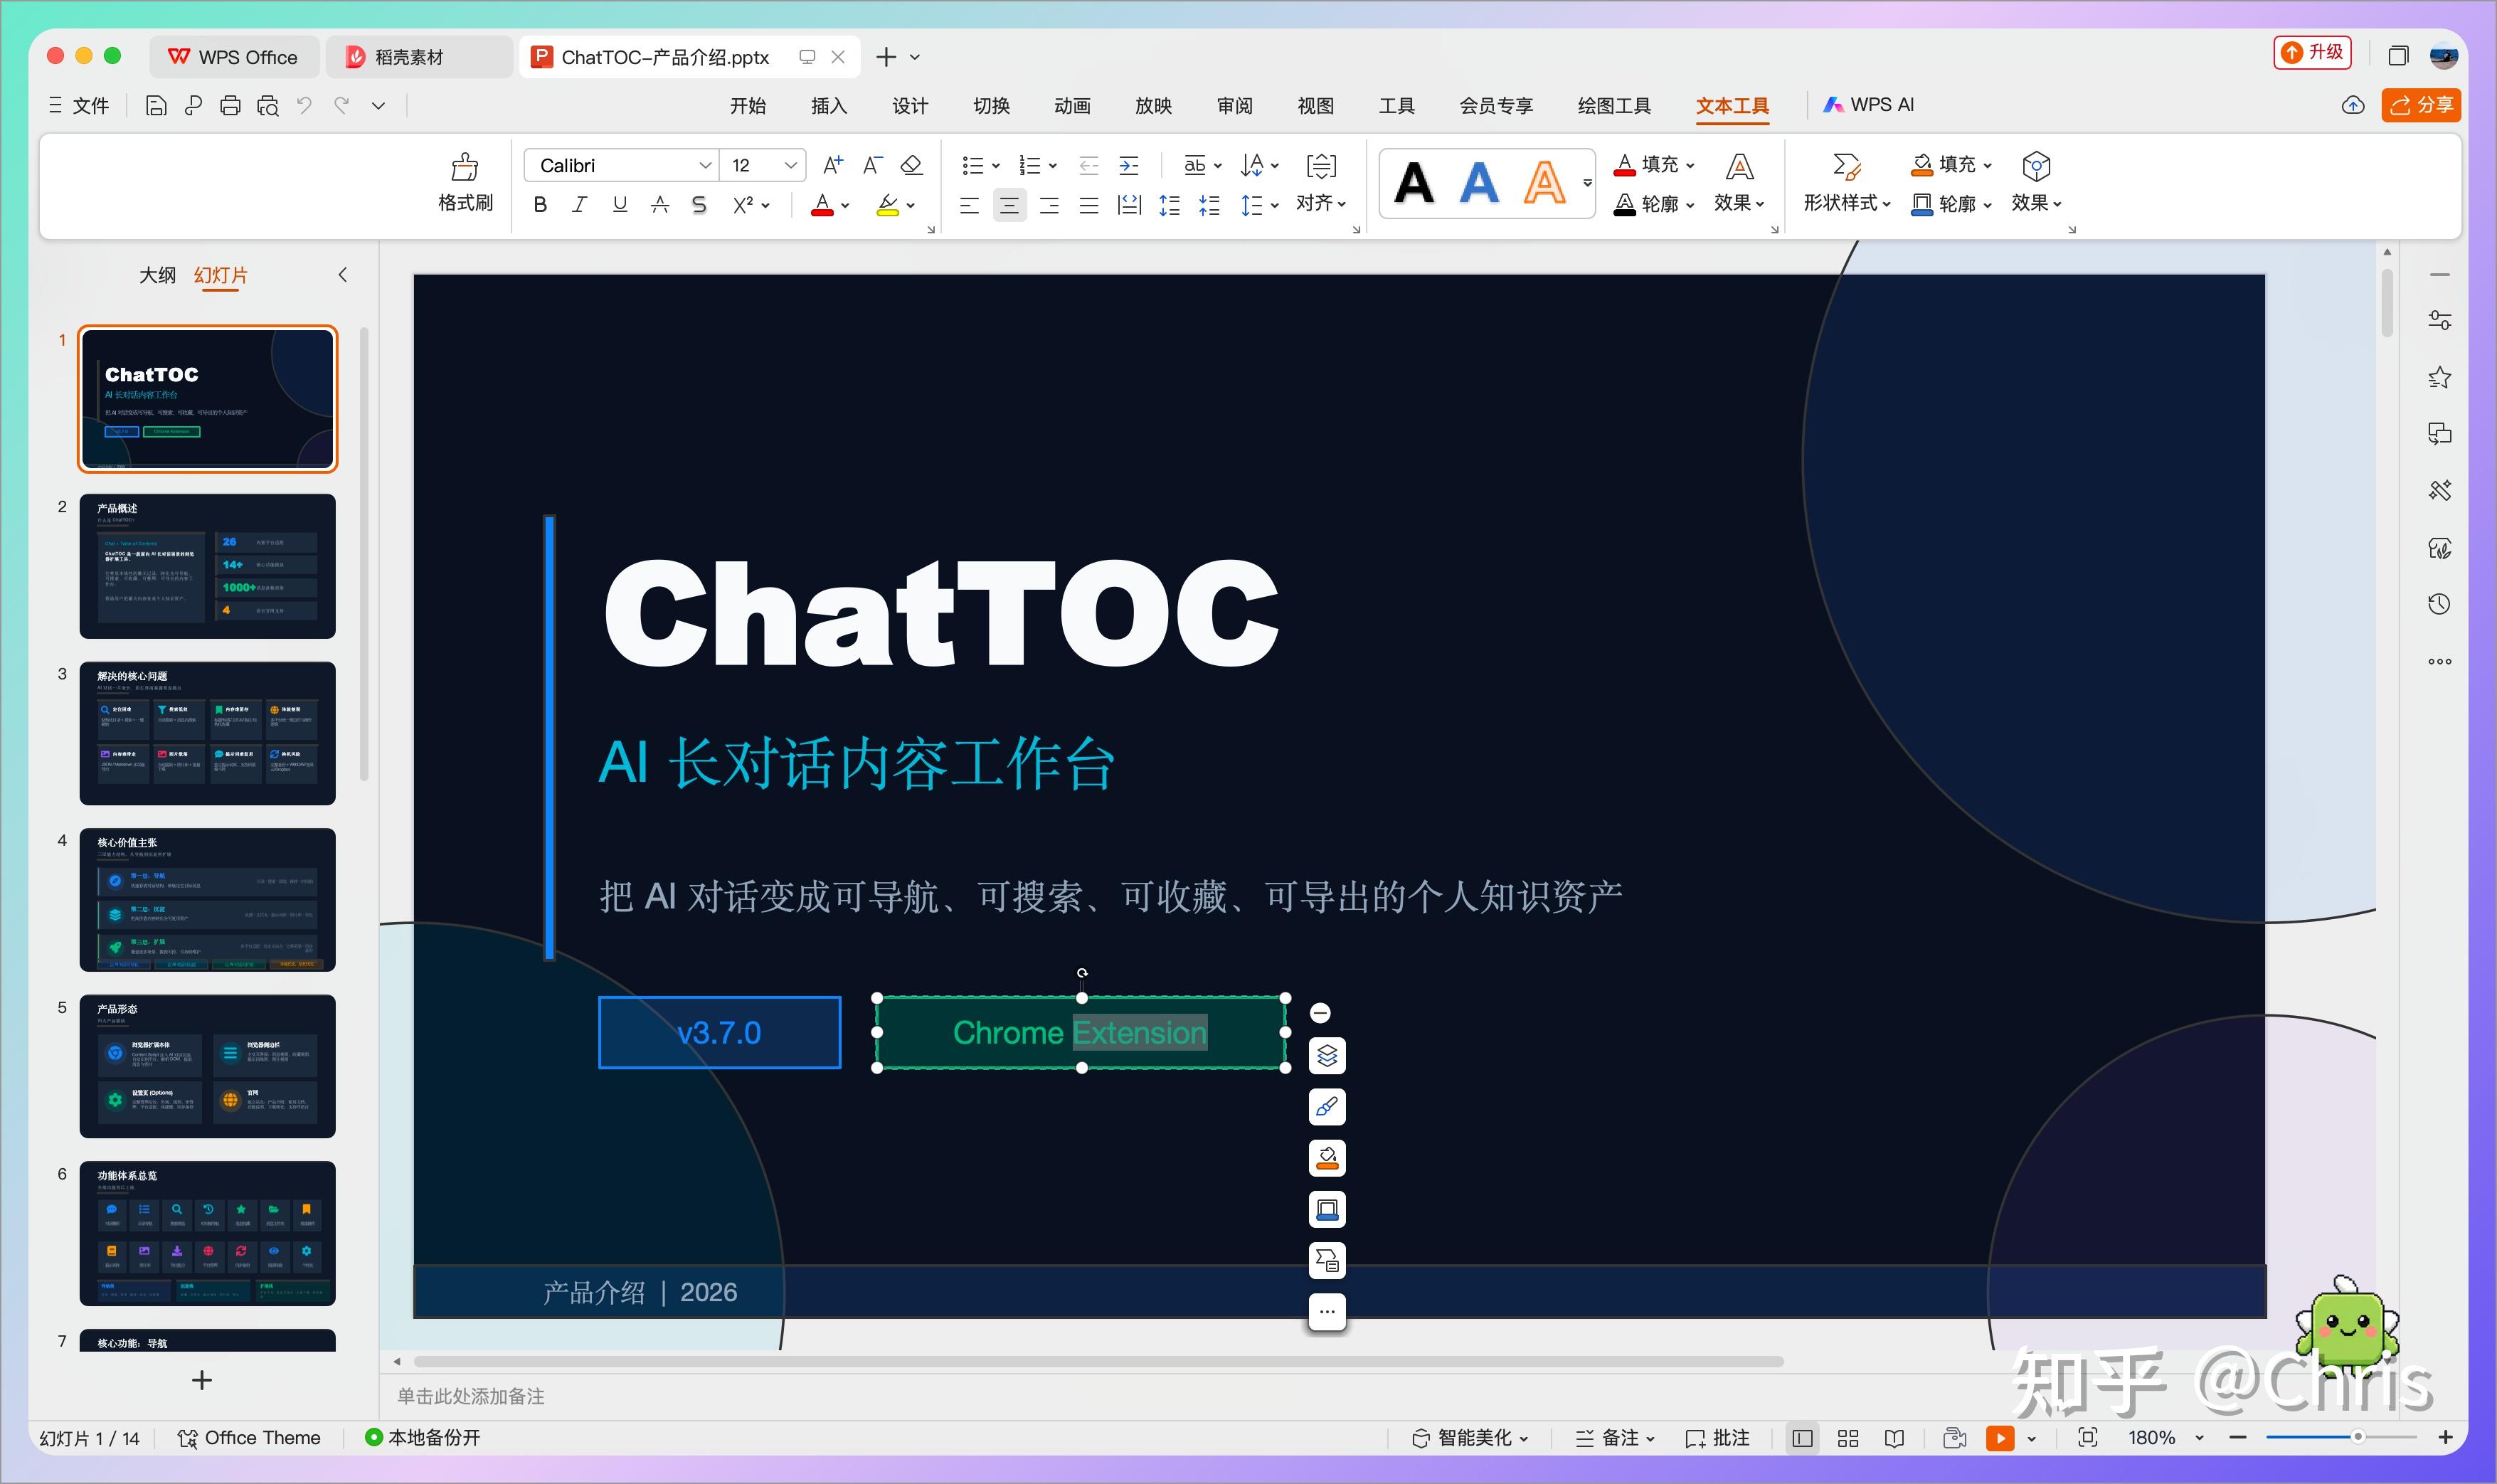Switch to the 大纲 outline tab

(x=157, y=275)
